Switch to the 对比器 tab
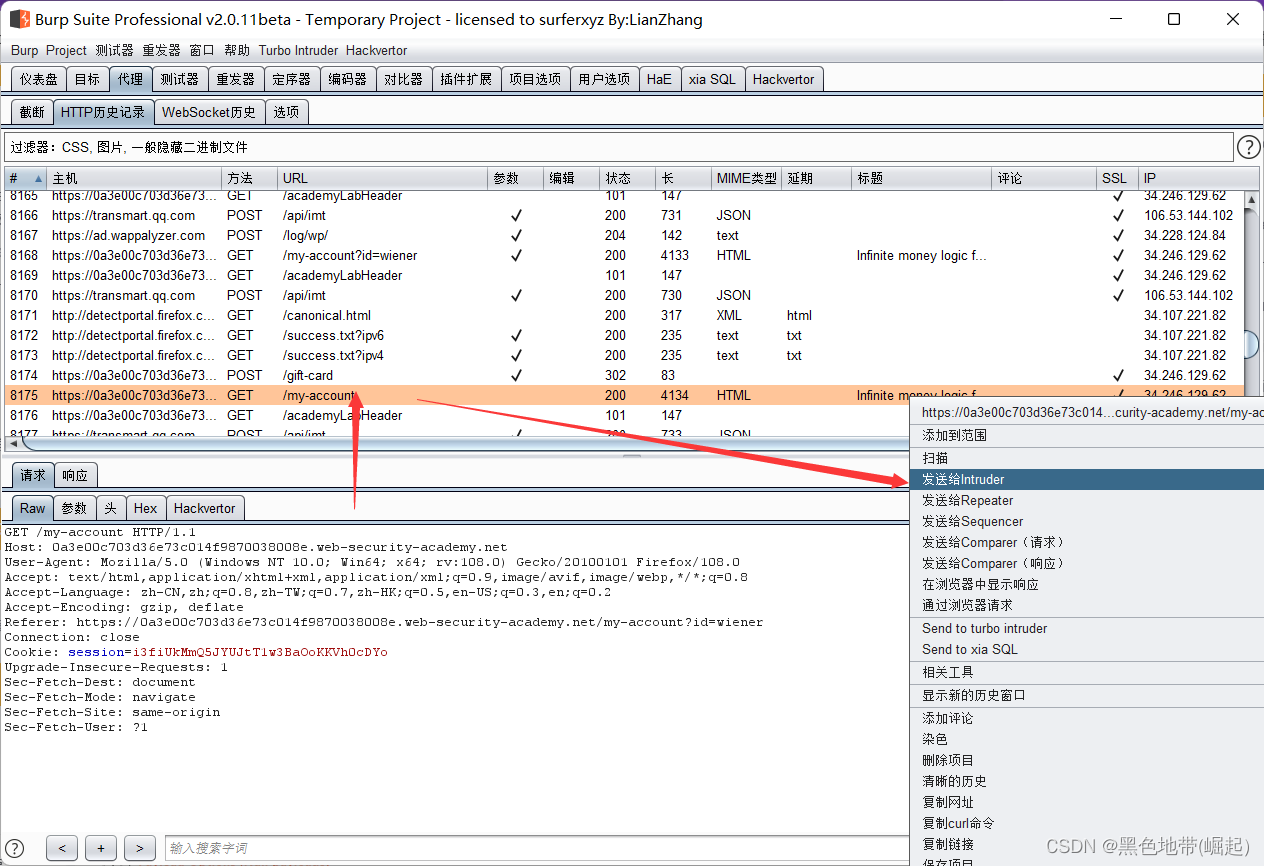This screenshot has width=1264, height=866. pos(404,79)
